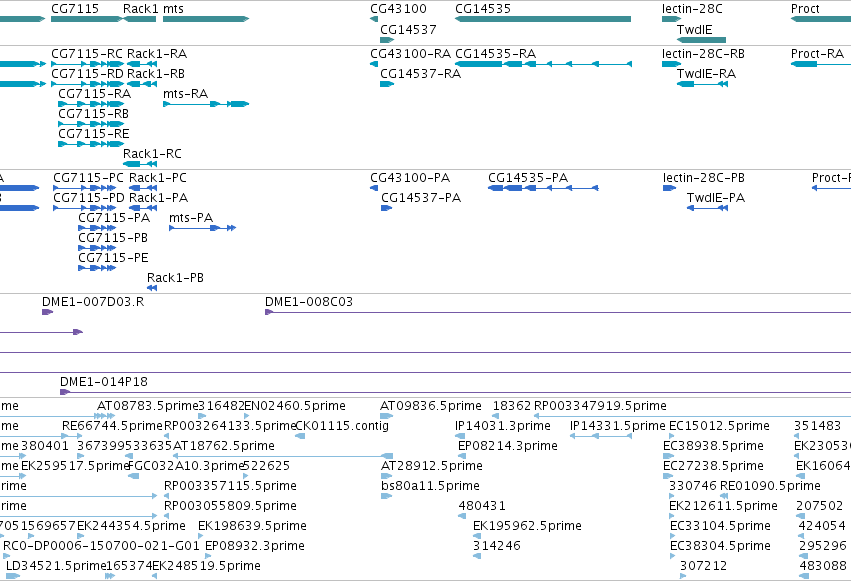Click the Rack1-PA protein label
The width and height of the screenshot is (851, 581).
[158, 198]
